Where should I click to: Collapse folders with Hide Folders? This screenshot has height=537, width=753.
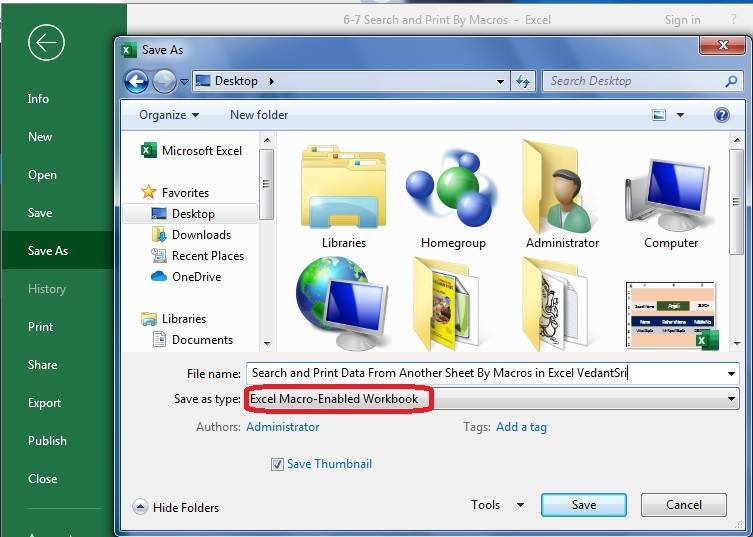pyautogui.click(x=176, y=507)
